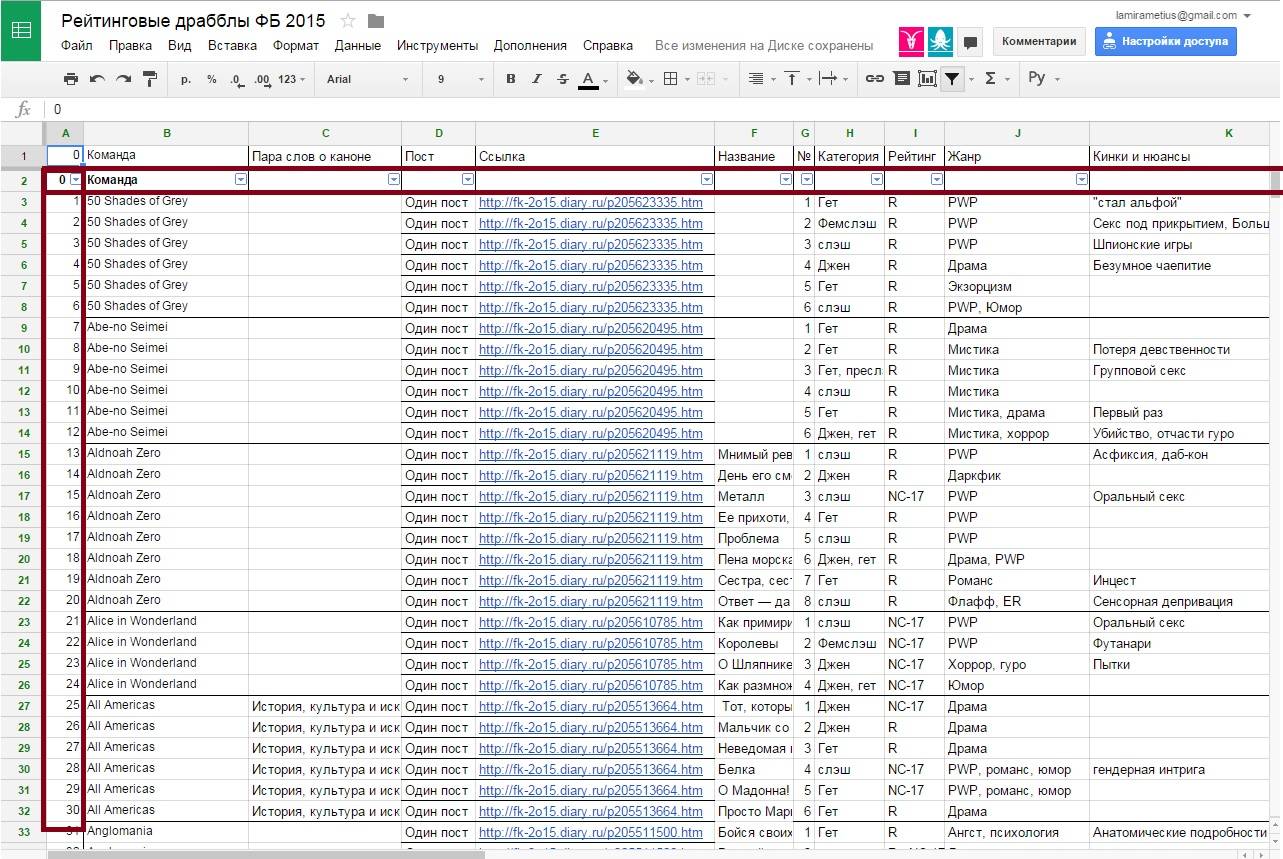This screenshot has width=1283, height=859.
Task: Click the undo arrow icon
Action: click(x=97, y=79)
